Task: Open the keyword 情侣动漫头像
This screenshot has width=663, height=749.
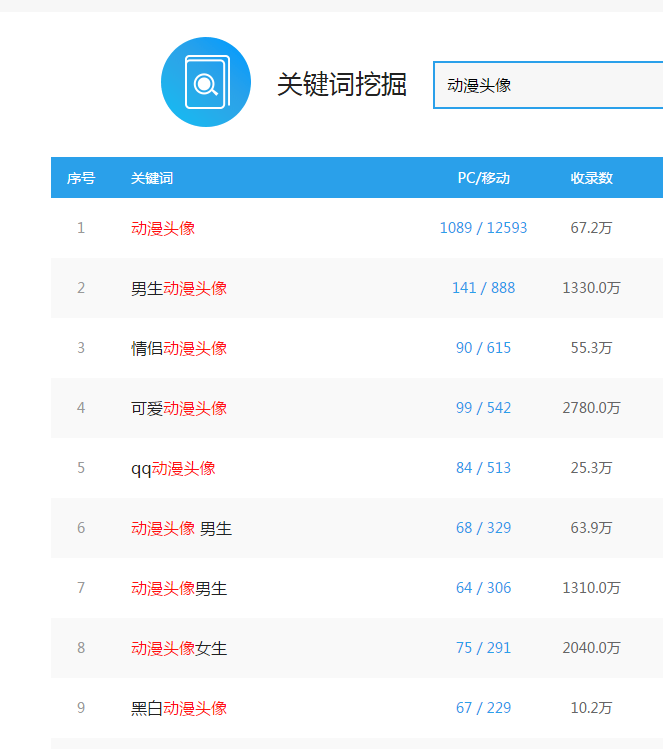Action: (x=179, y=348)
